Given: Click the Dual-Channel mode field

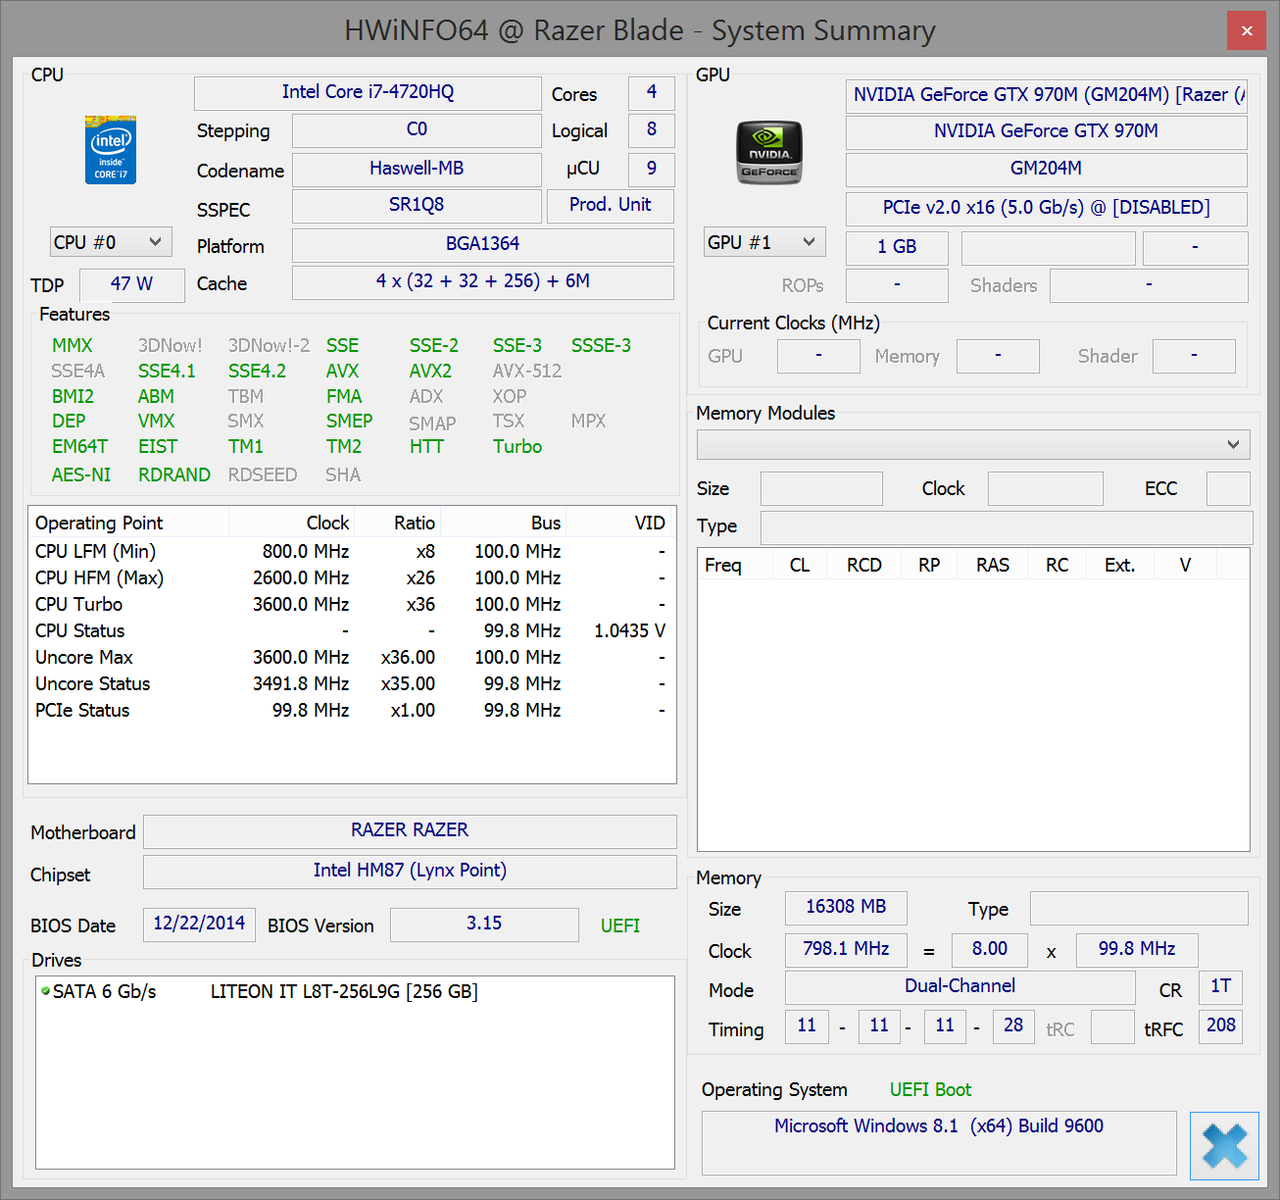Looking at the screenshot, I should click(960, 987).
